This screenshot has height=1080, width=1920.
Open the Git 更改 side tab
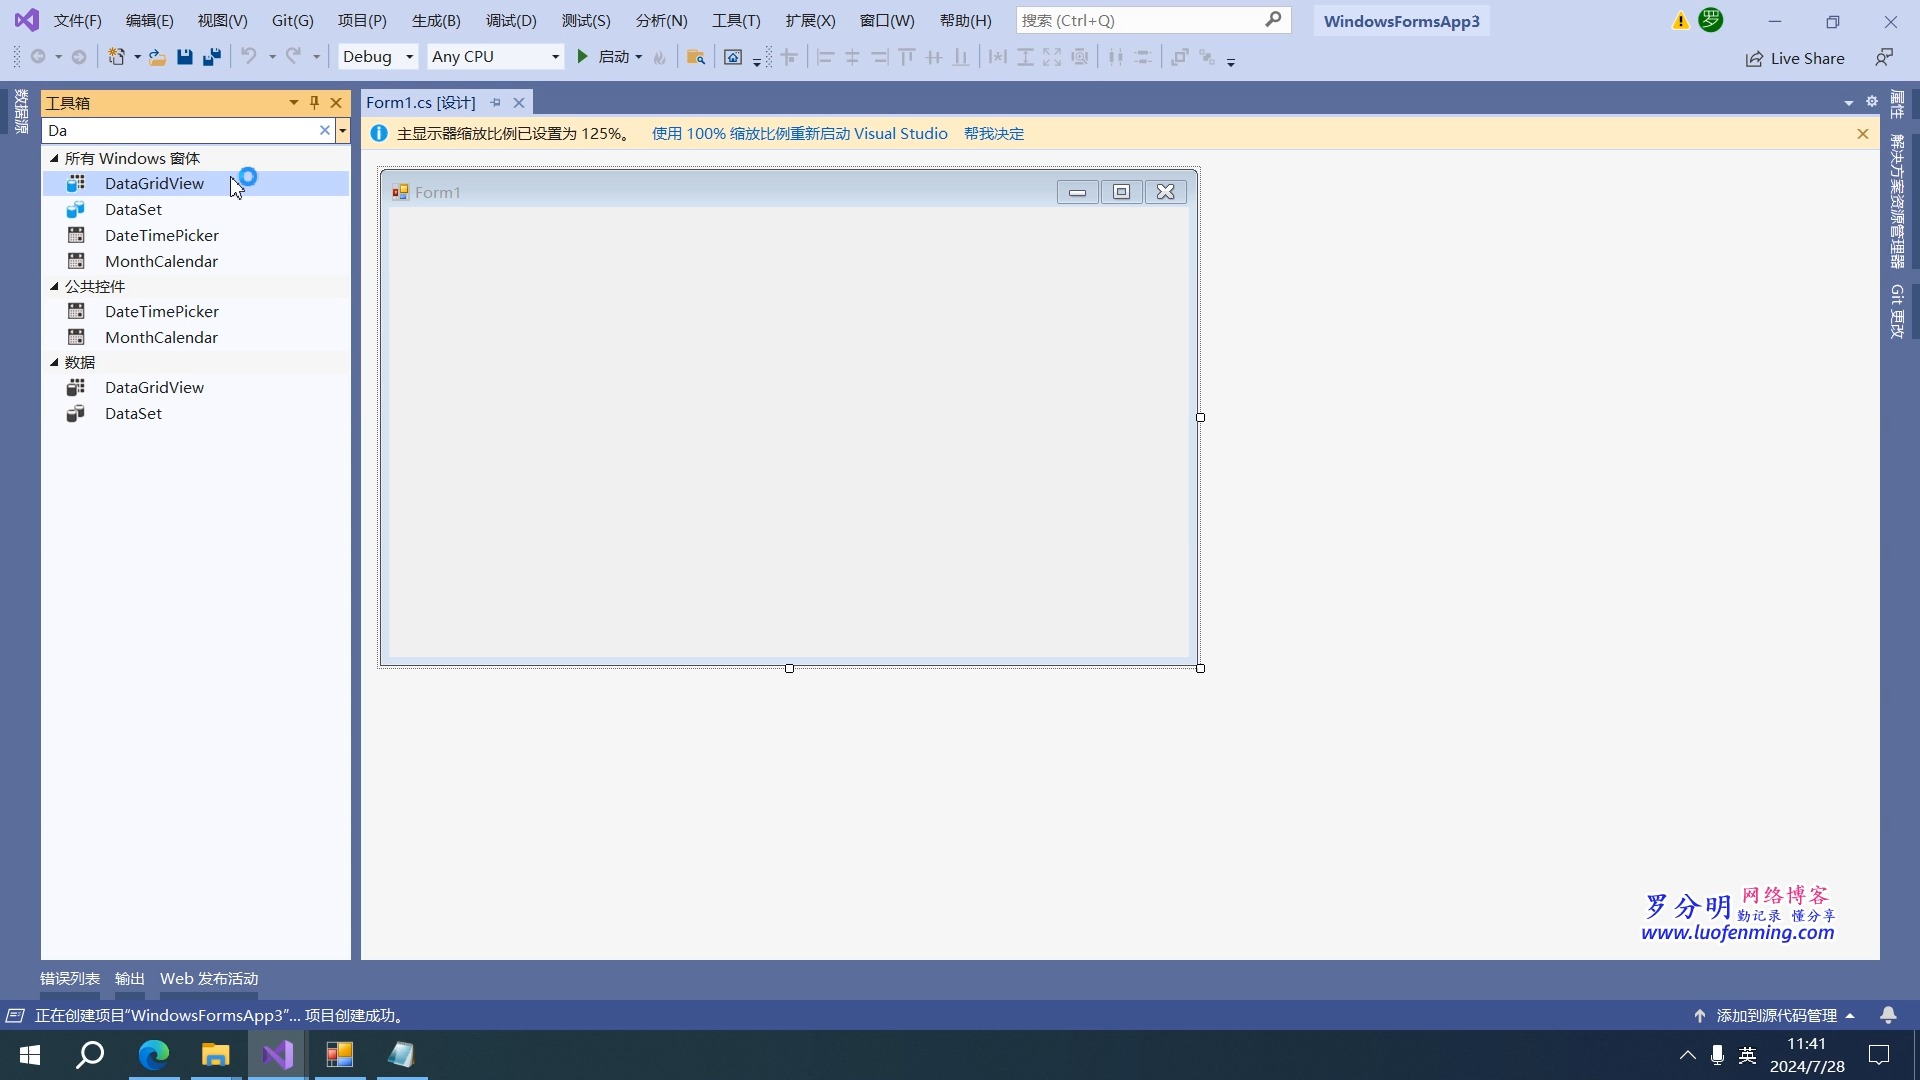tap(1897, 311)
